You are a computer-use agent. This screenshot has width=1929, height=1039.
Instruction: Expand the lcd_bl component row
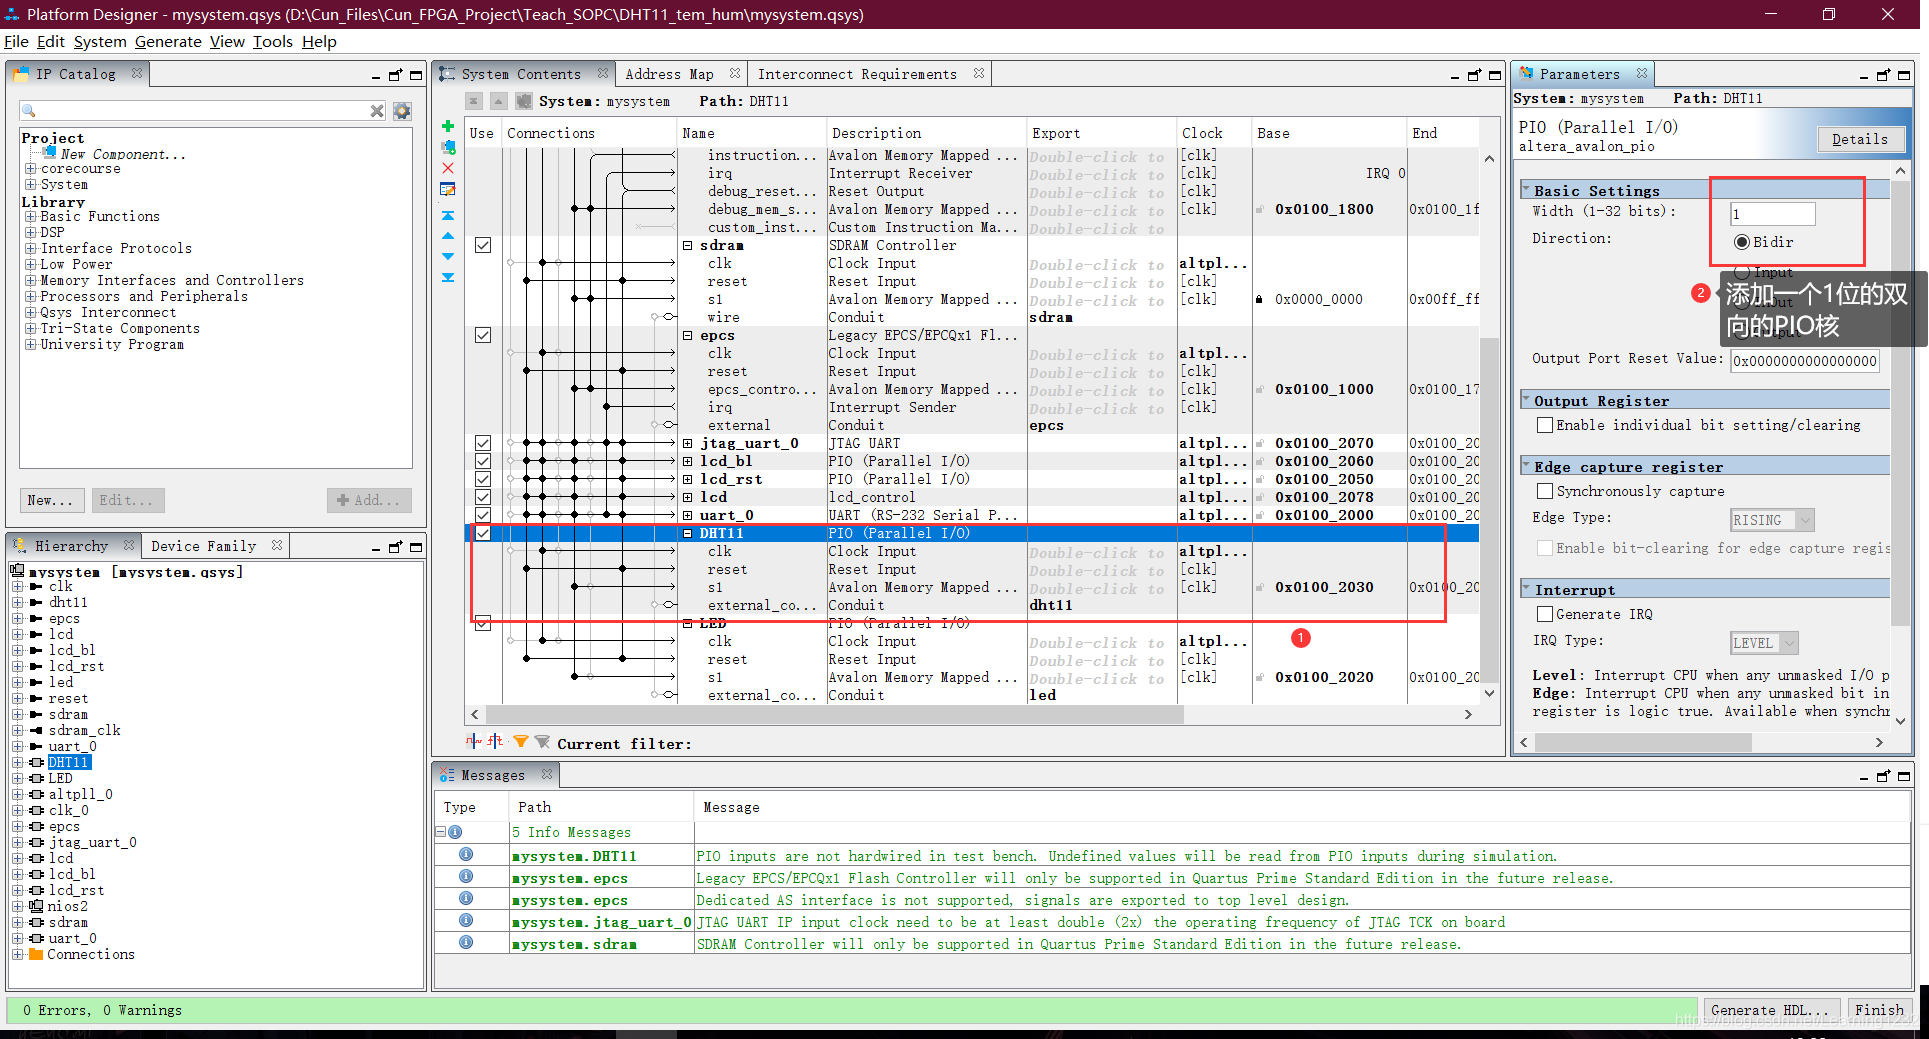pos(688,461)
